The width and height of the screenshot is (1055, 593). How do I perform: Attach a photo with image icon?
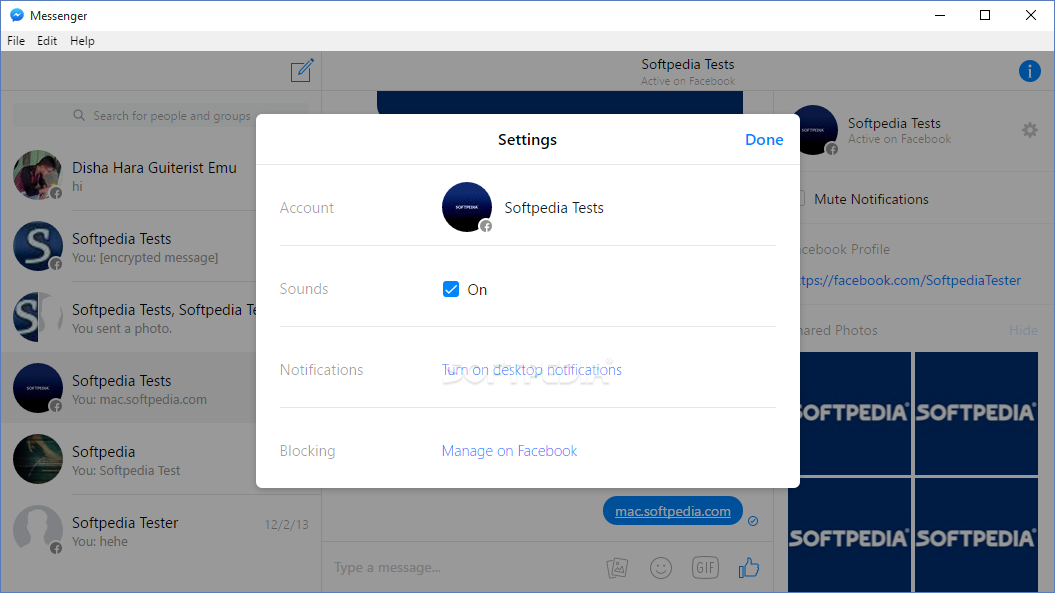(x=617, y=567)
